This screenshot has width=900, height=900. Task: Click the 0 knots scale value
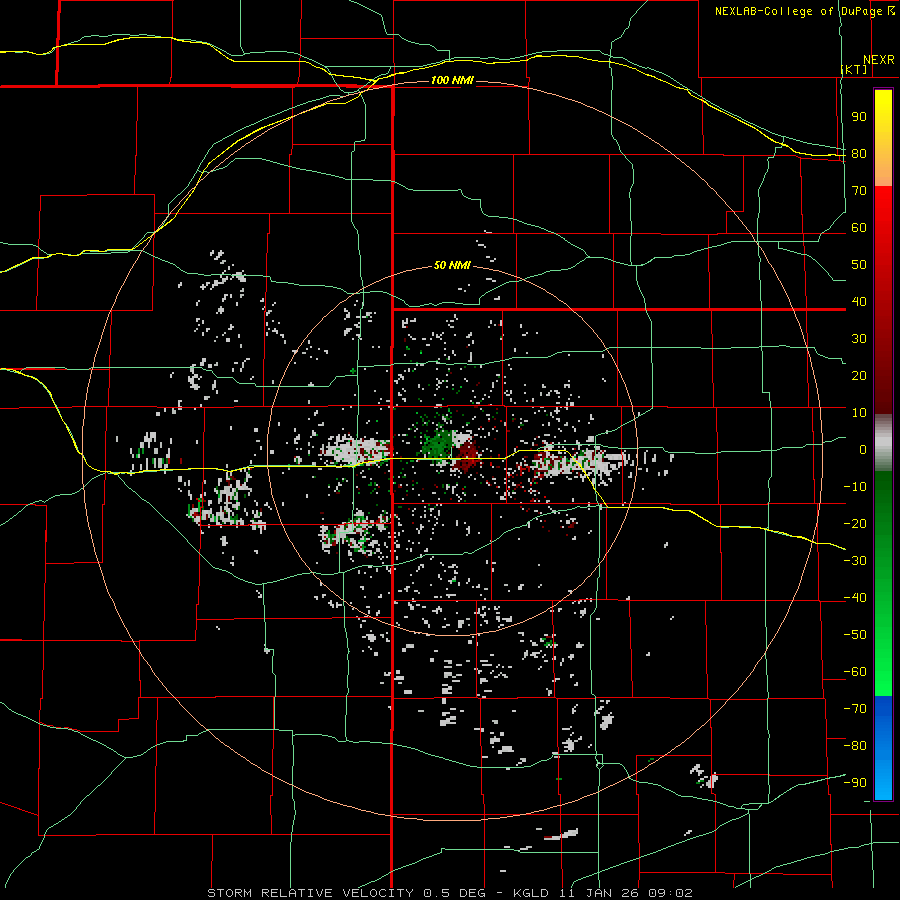pos(863,450)
